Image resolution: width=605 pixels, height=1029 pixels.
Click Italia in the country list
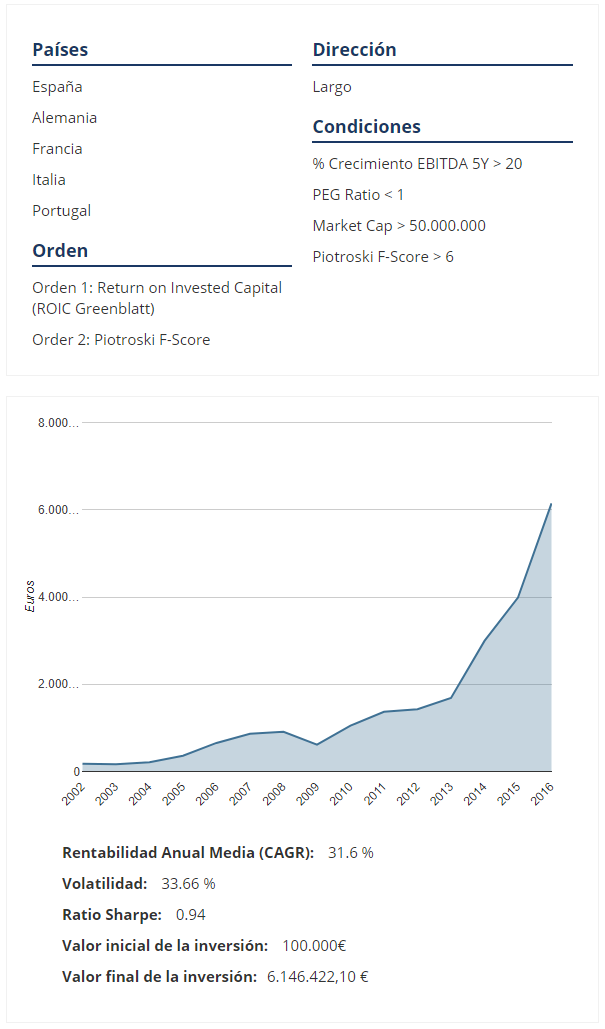[x=49, y=180]
